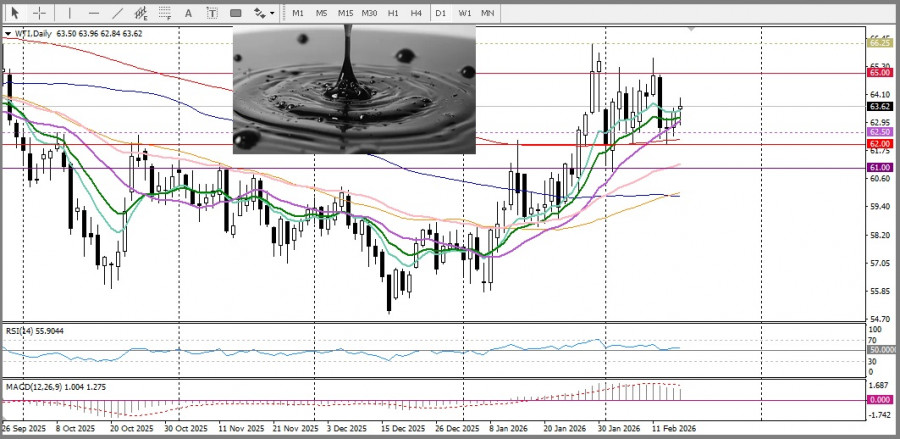Click the 1.687 MACD scale value

click(880, 386)
